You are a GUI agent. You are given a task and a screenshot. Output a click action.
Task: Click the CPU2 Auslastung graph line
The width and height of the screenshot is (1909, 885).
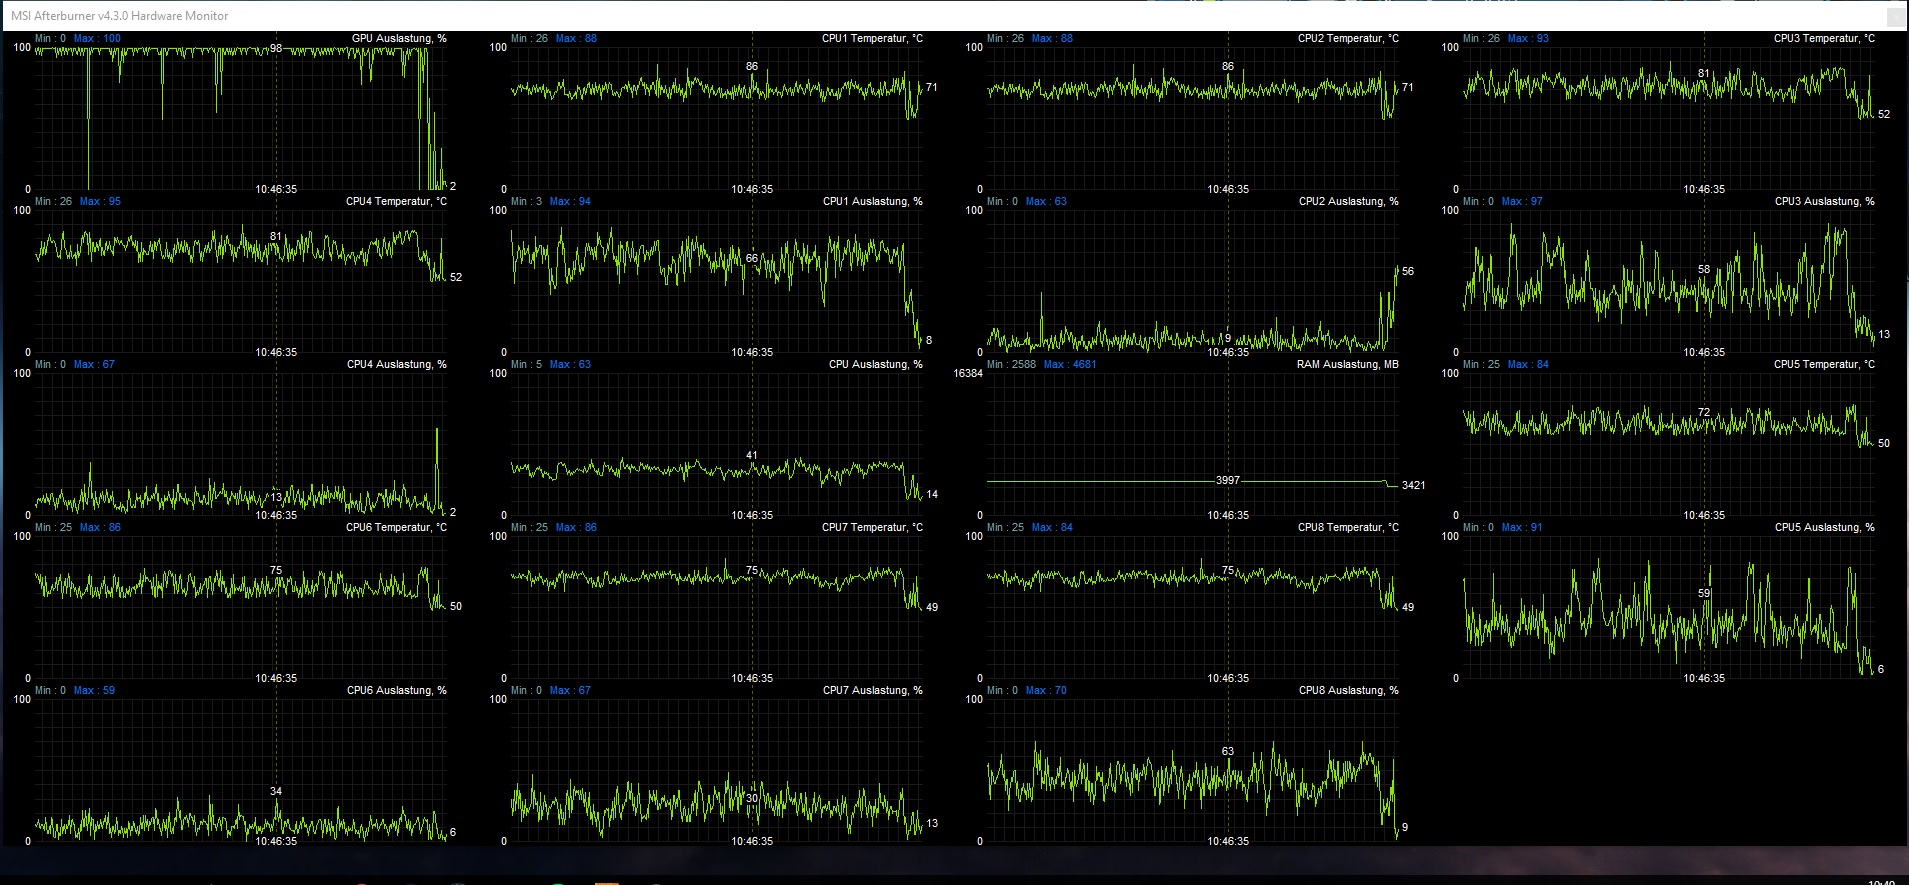(1192, 310)
